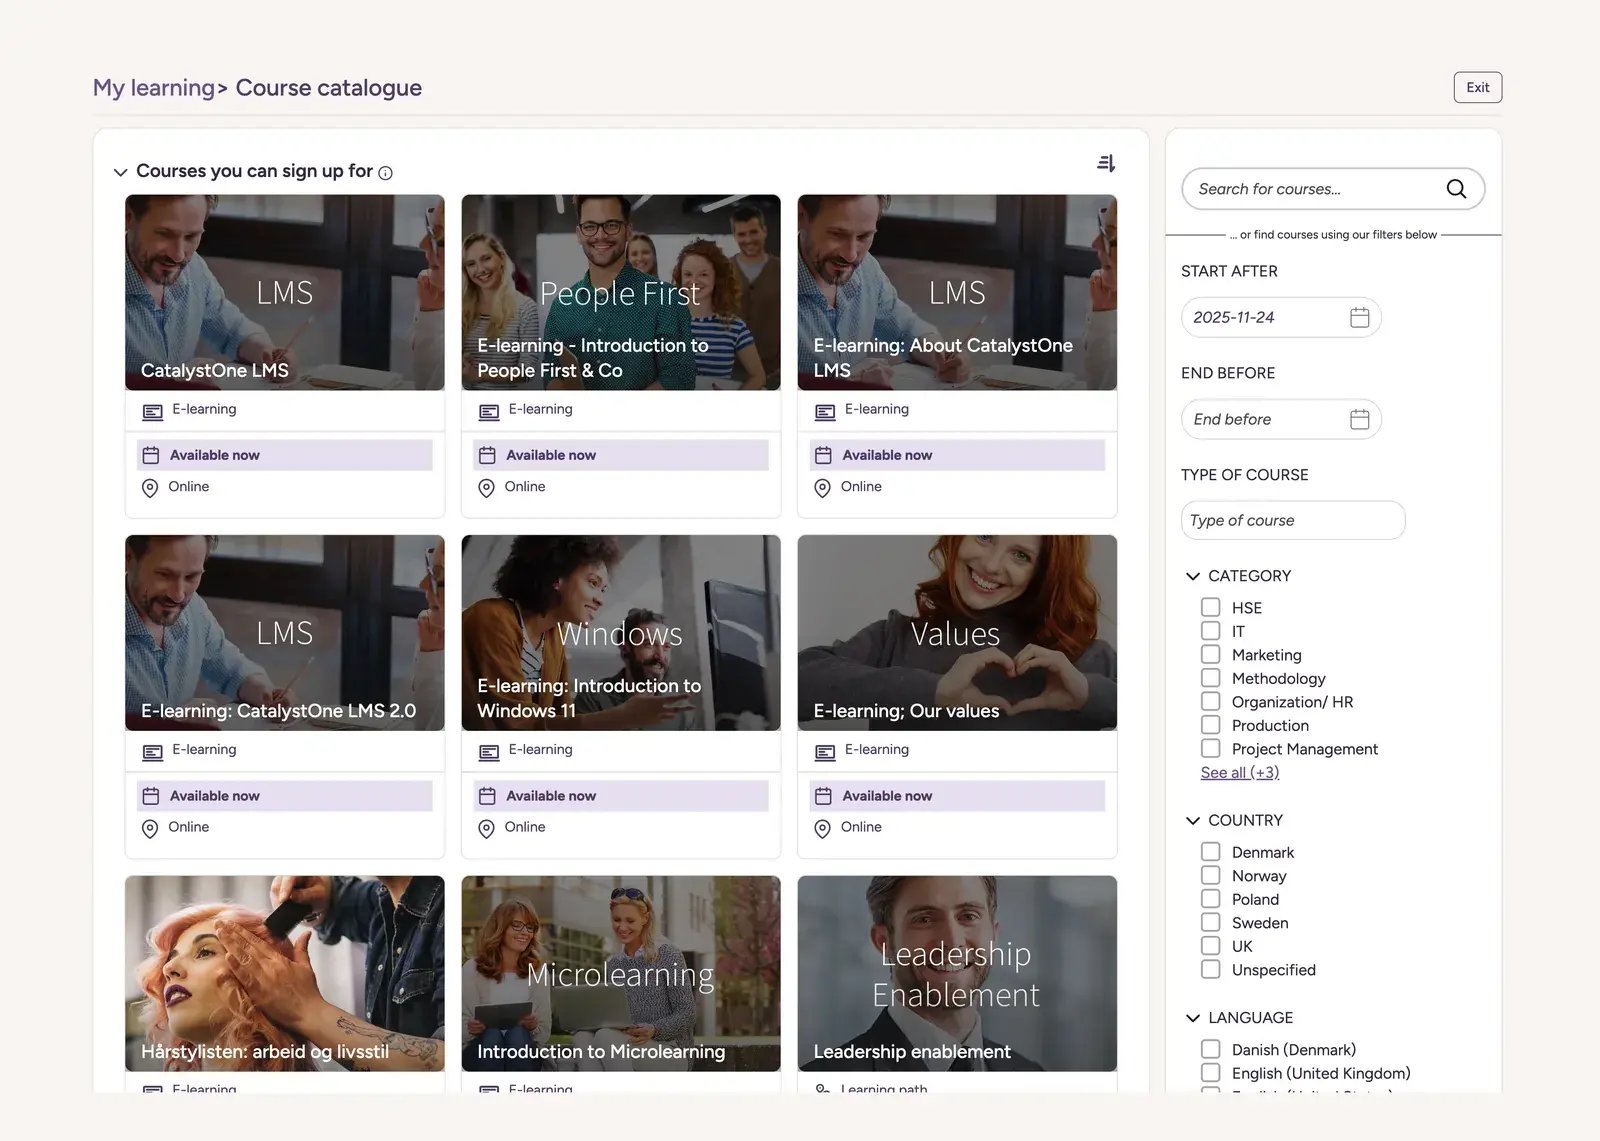This screenshot has width=1600, height=1141.
Task: Click calendar icon on Our values card
Action: tap(823, 796)
